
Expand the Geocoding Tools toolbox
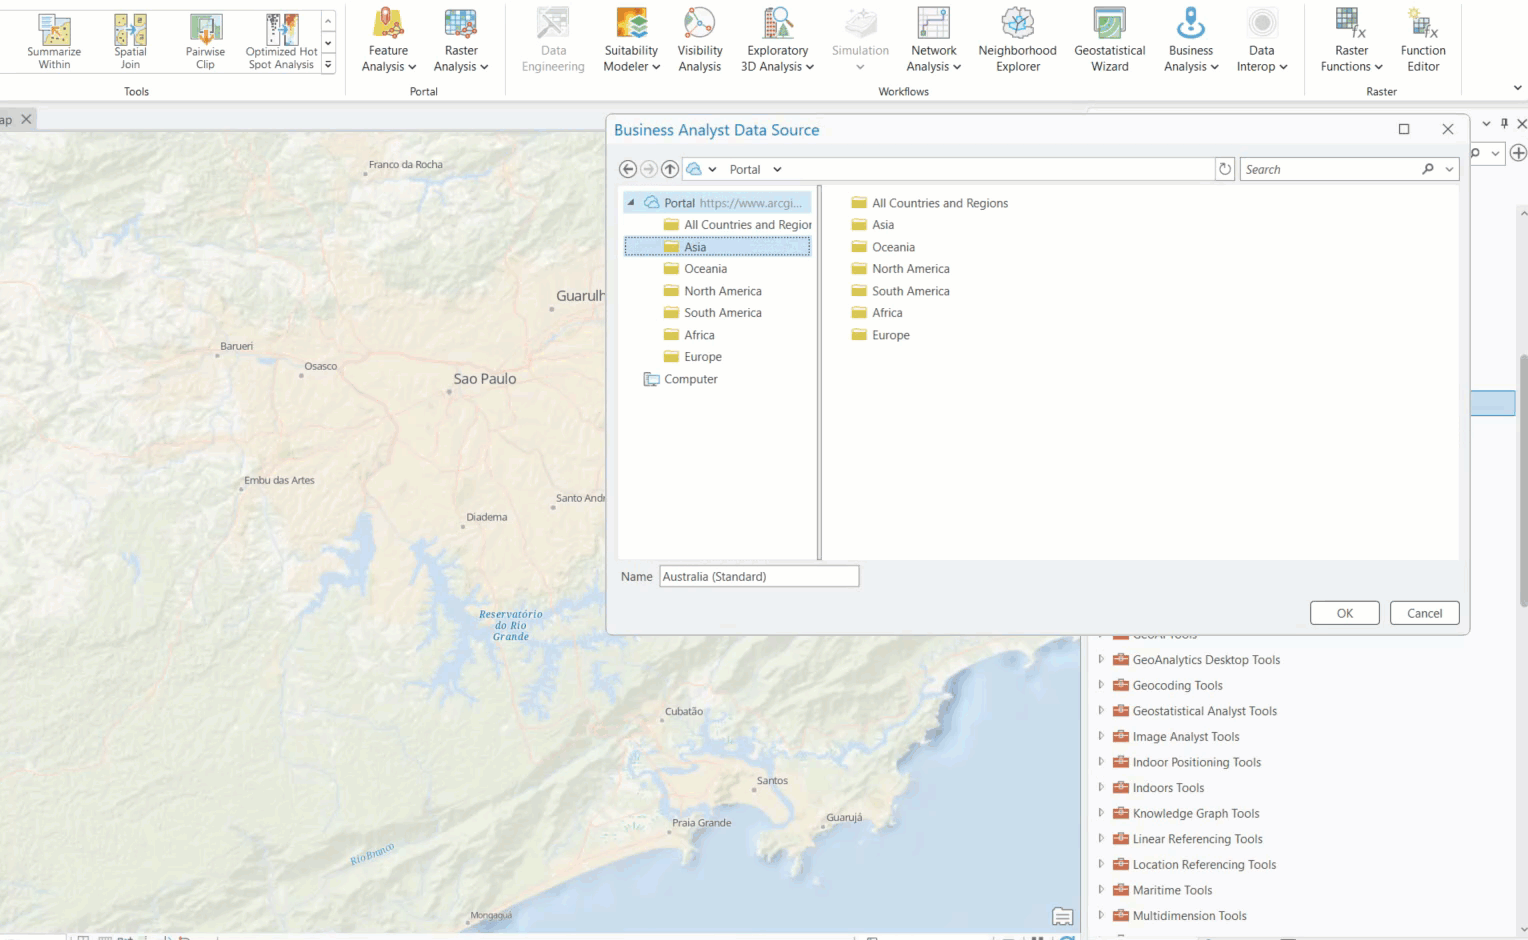pos(1101,685)
